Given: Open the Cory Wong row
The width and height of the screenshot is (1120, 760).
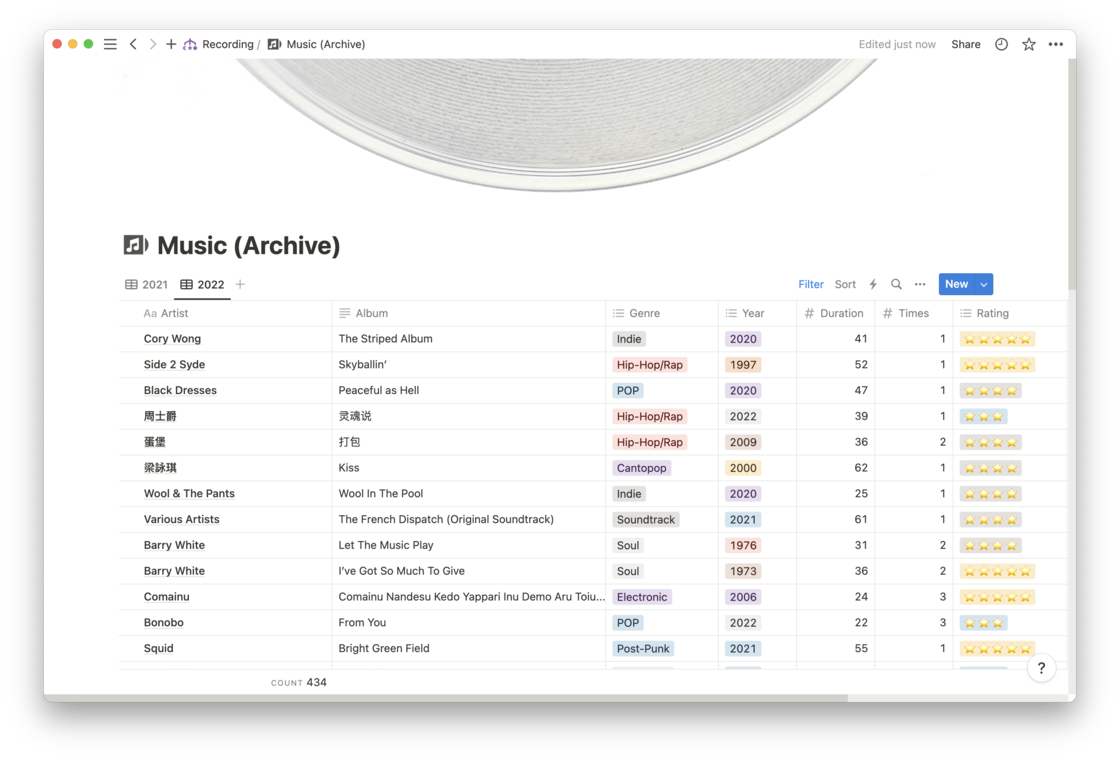Looking at the screenshot, I should click(x=172, y=339).
